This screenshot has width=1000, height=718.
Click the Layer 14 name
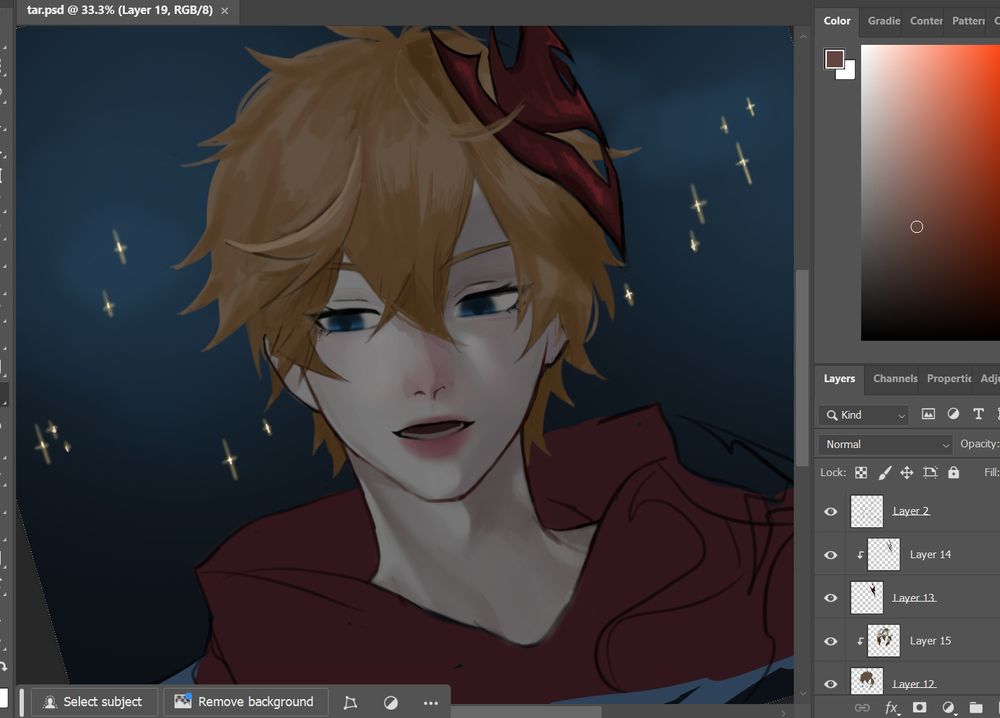pos(930,555)
